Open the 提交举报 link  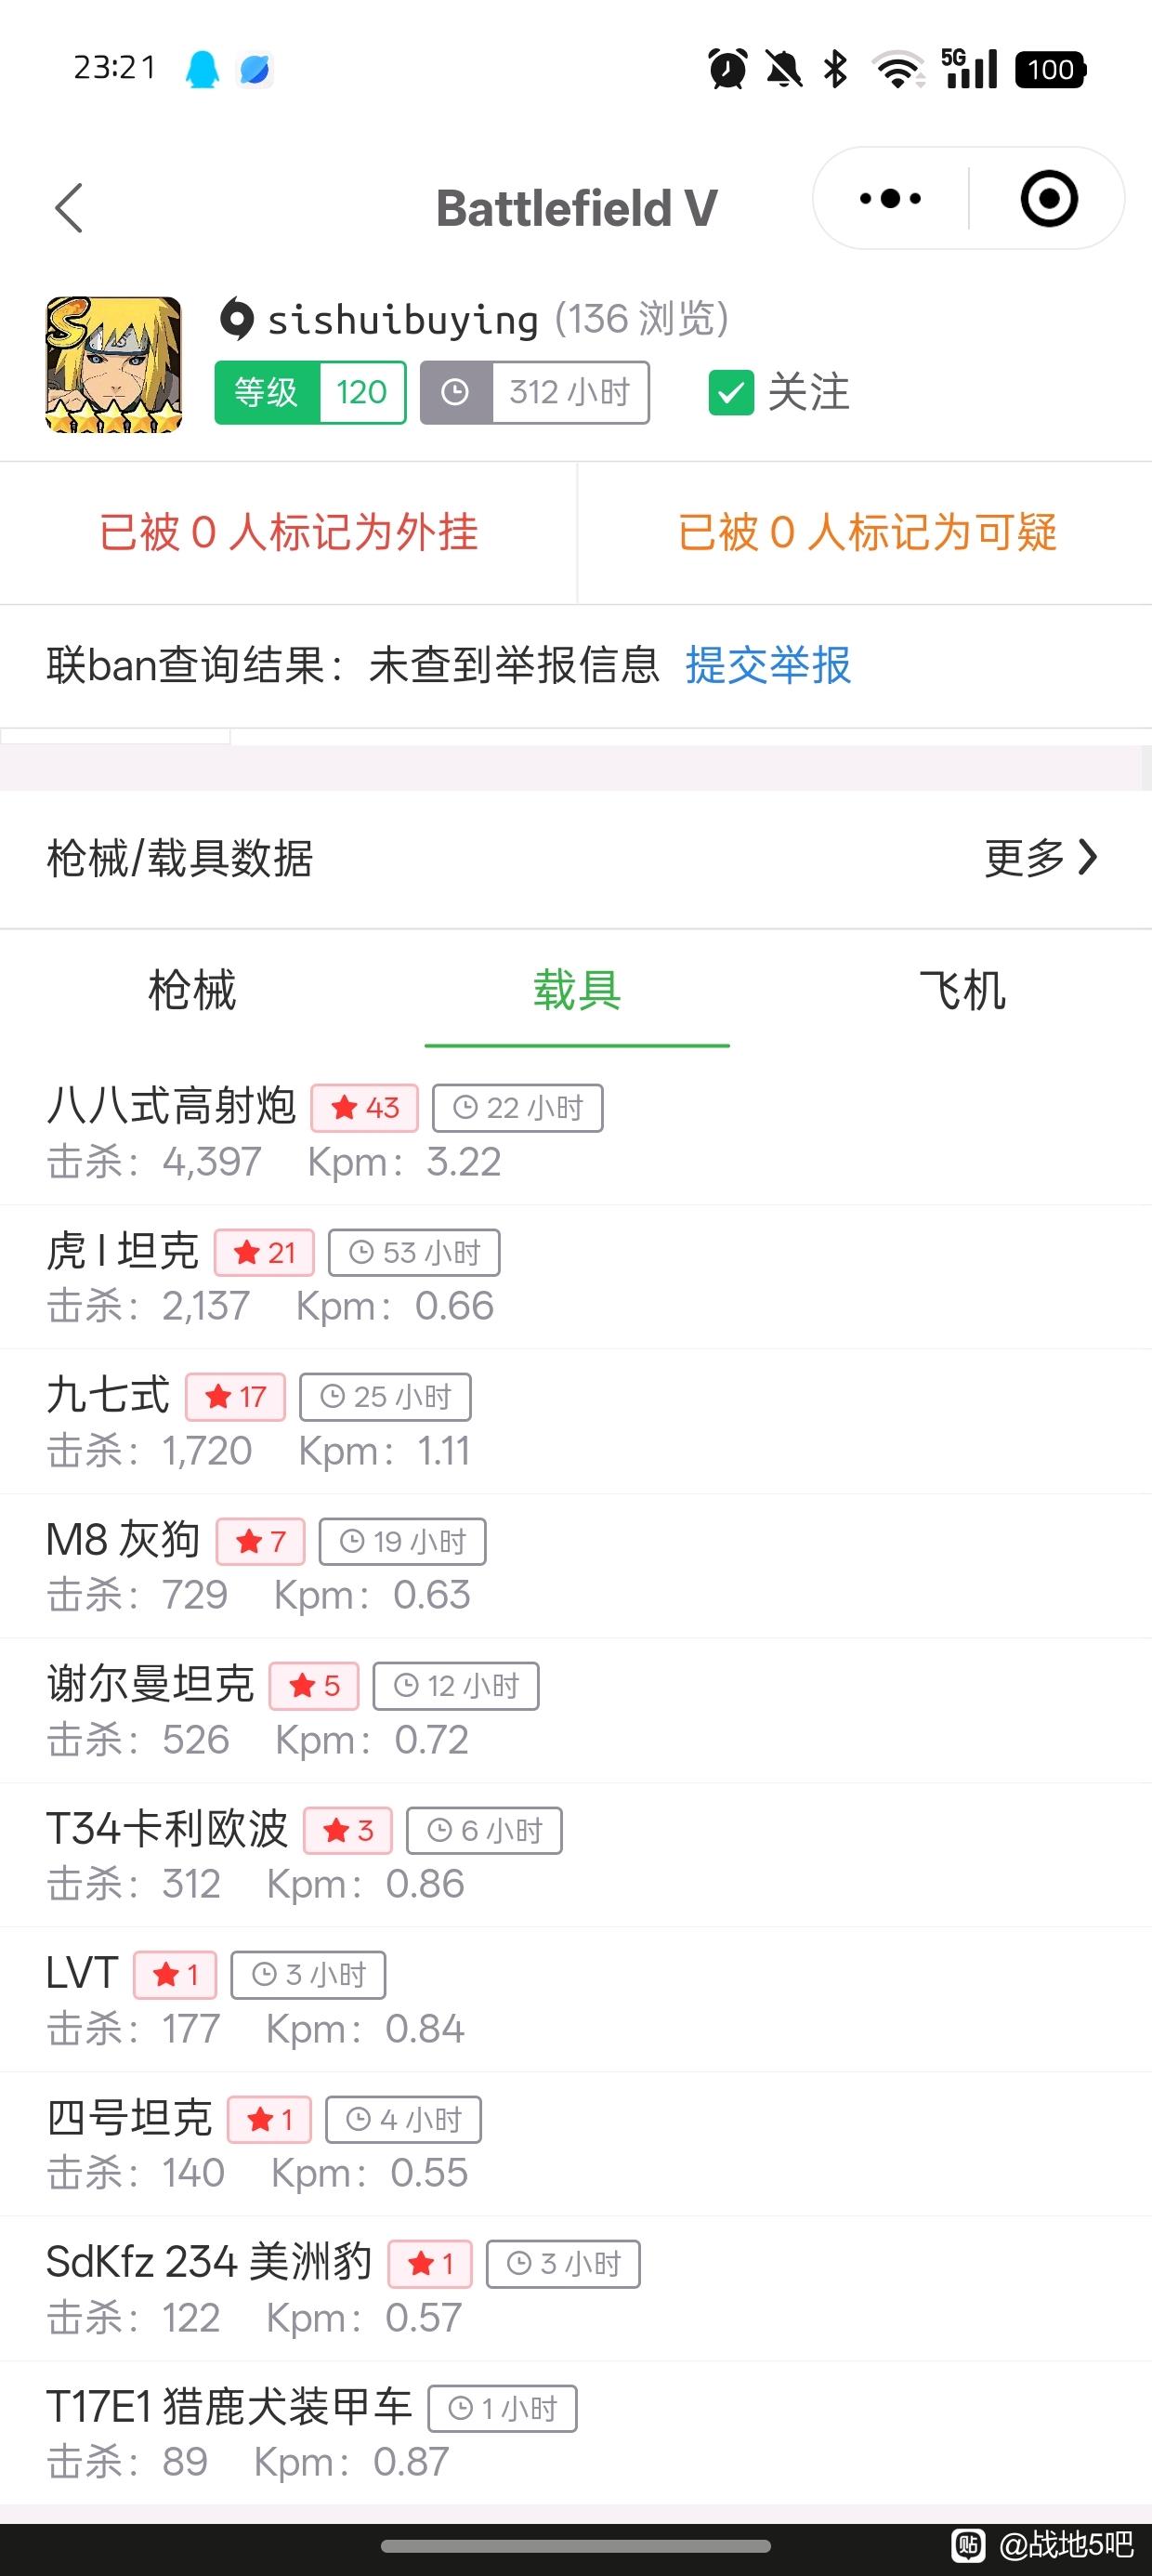[x=768, y=665]
